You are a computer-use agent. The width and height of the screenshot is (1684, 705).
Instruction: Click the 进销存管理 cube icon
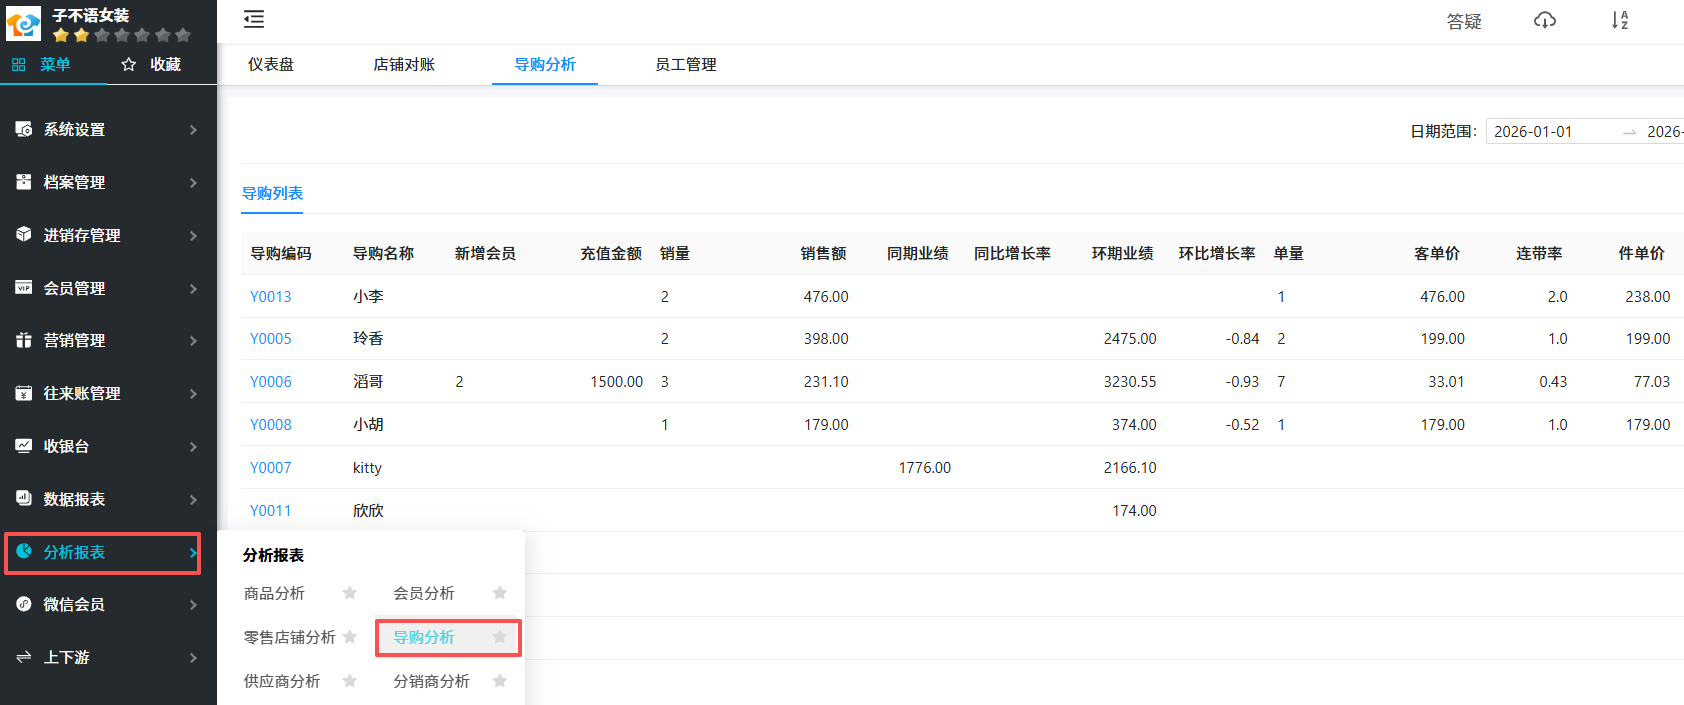click(x=24, y=235)
